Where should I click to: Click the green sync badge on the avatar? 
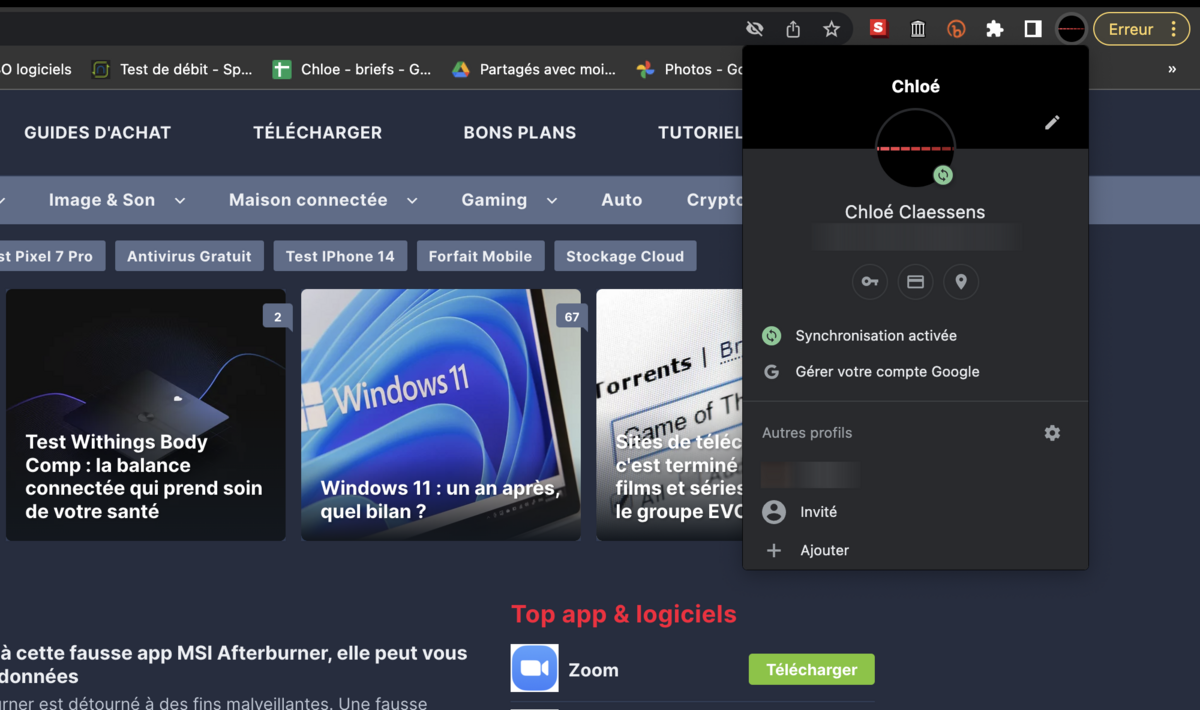tap(942, 175)
